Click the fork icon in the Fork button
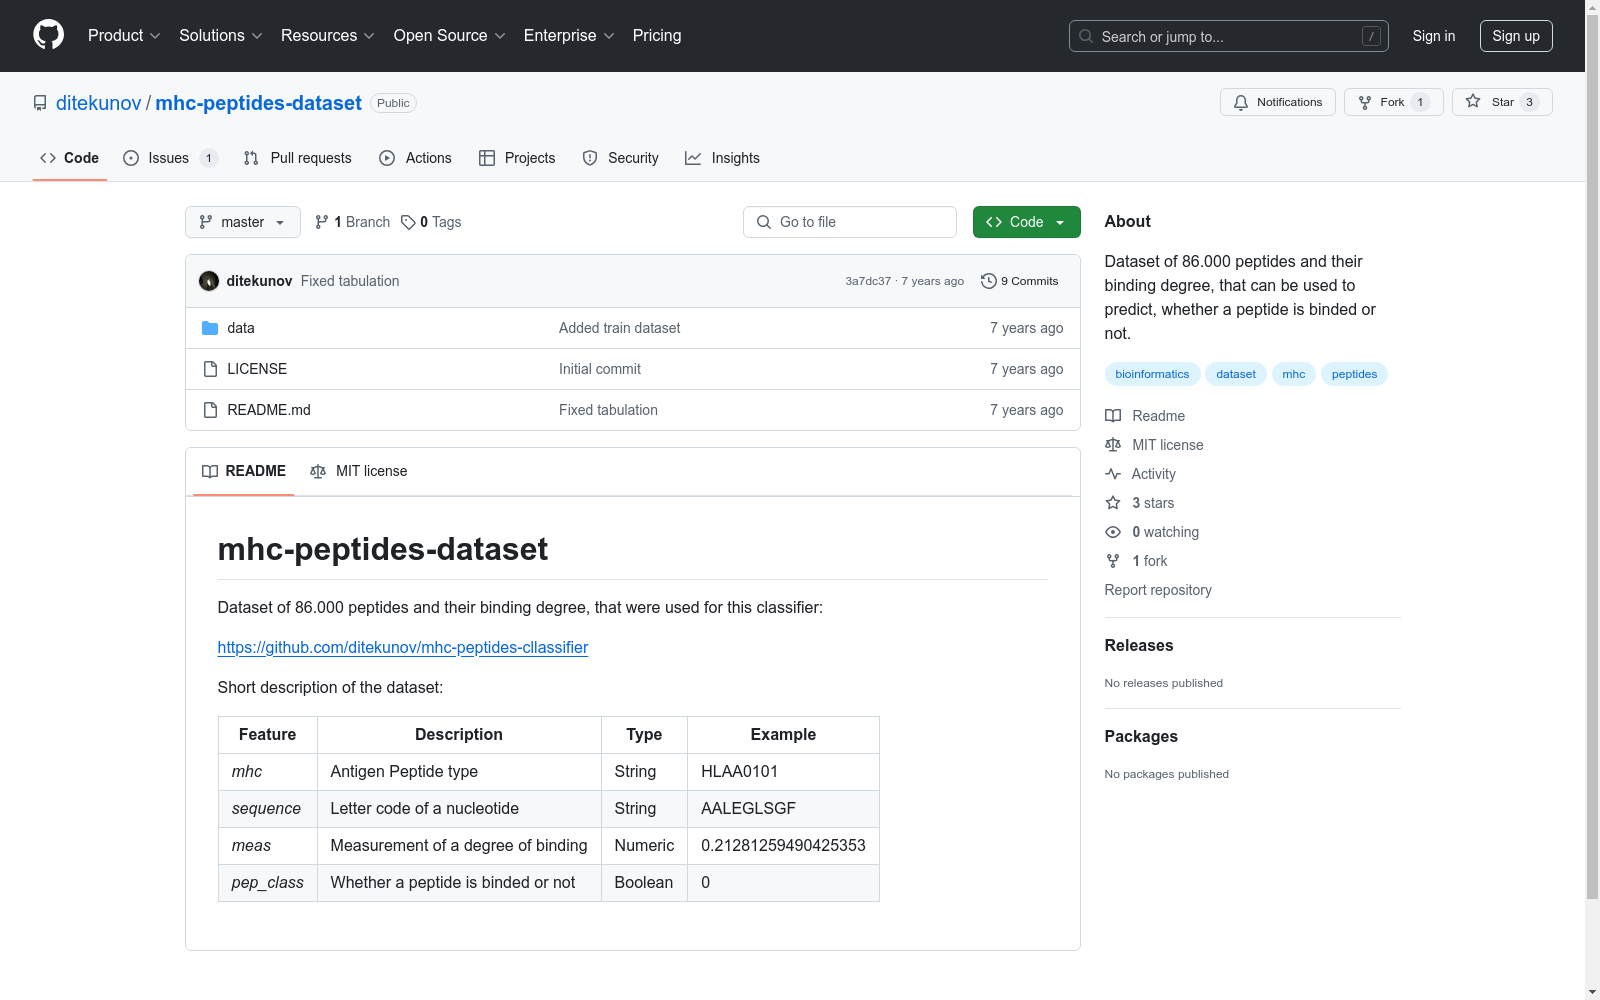Viewport: 1600px width, 1000px height. coord(1365,102)
